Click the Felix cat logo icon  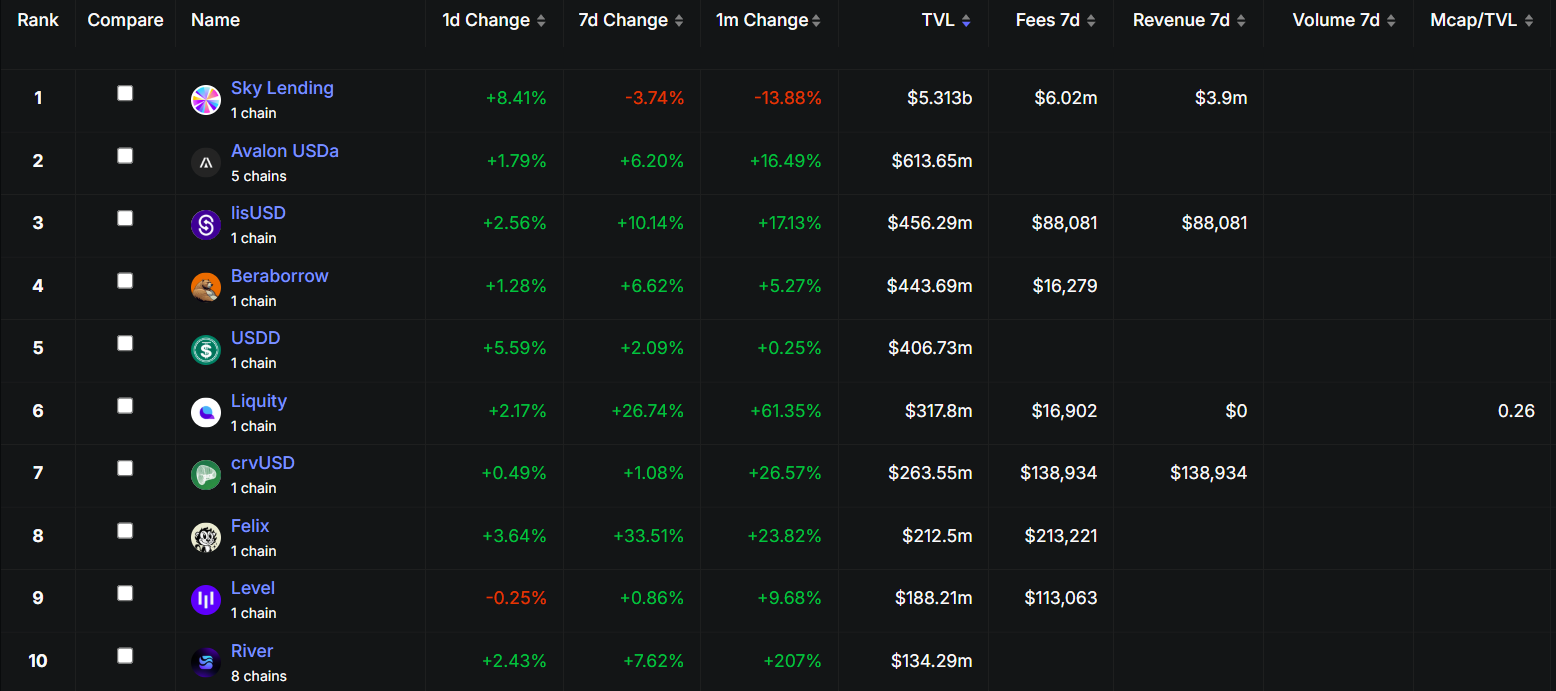205,537
